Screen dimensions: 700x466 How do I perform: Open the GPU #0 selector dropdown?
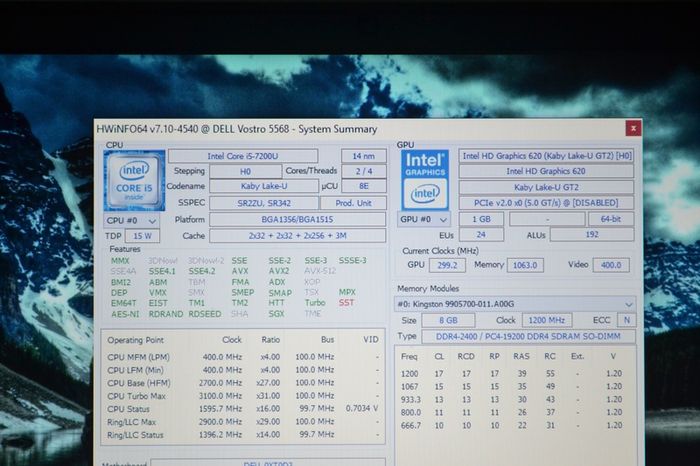point(424,219)
